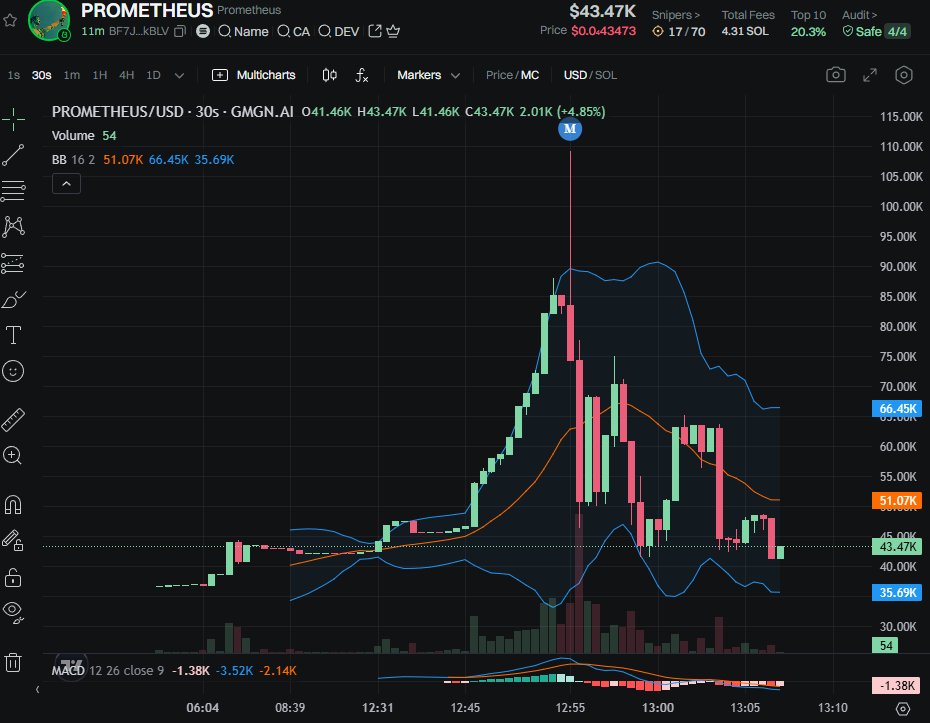
Task: Switch chart to the 1m interval
Action: tap(72, 75)
